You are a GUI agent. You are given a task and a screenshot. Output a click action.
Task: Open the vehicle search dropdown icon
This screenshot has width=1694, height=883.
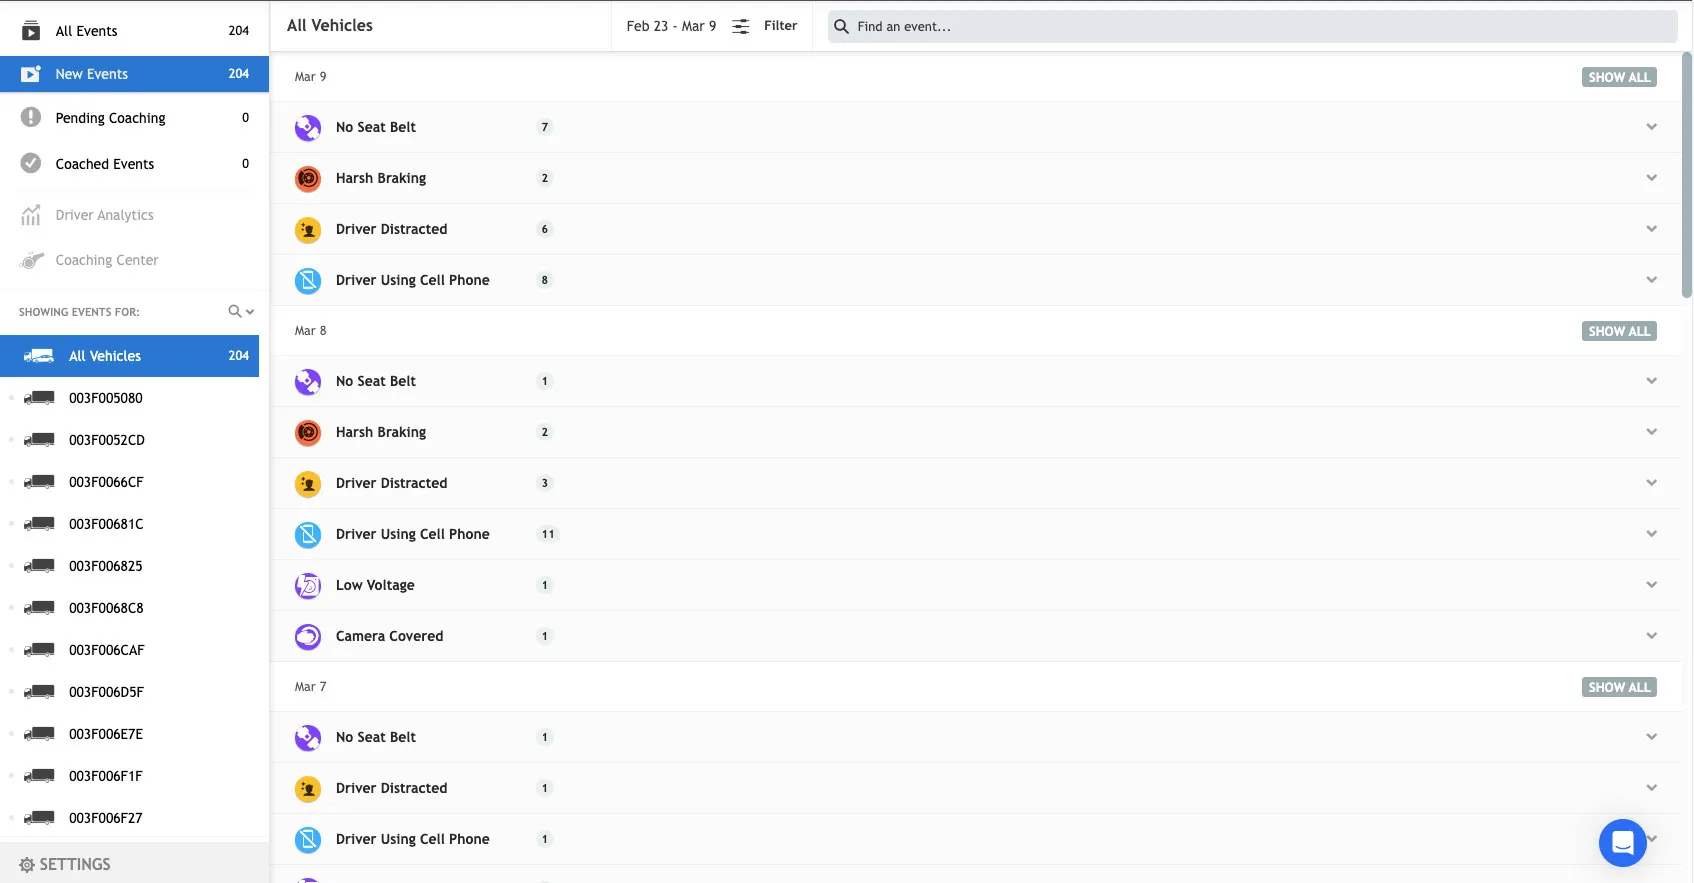[x=241, y=311]
